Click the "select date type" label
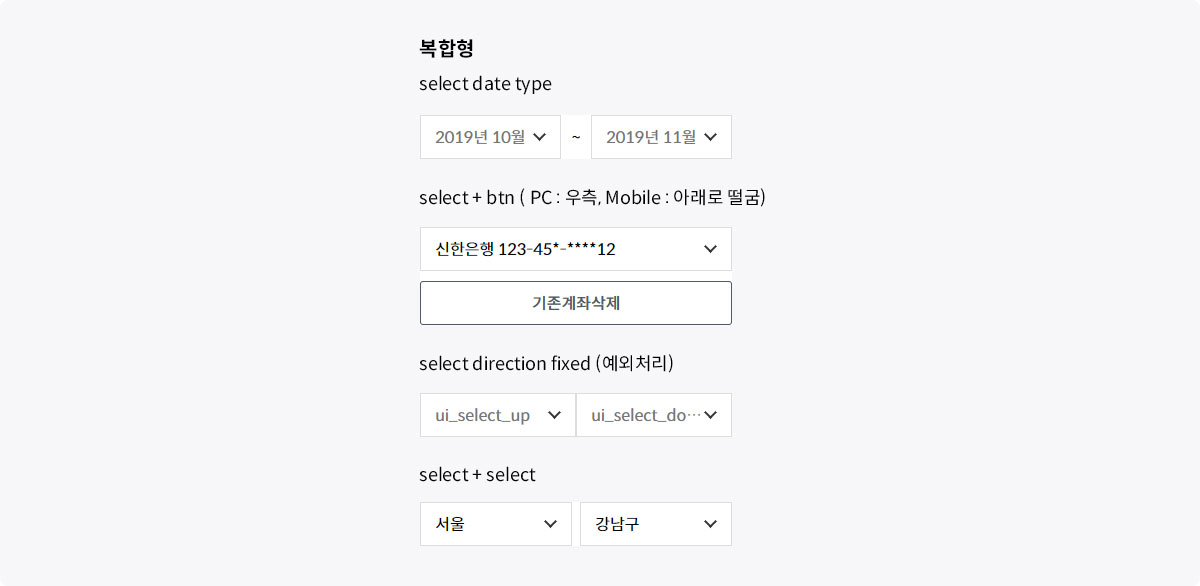The image size is (1200, 586). pos(485,84)
